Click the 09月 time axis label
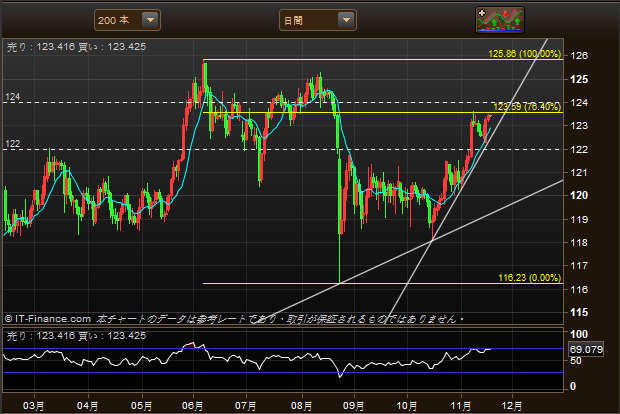This screenshot has height=414, width=620. click(x=353, y=406)
